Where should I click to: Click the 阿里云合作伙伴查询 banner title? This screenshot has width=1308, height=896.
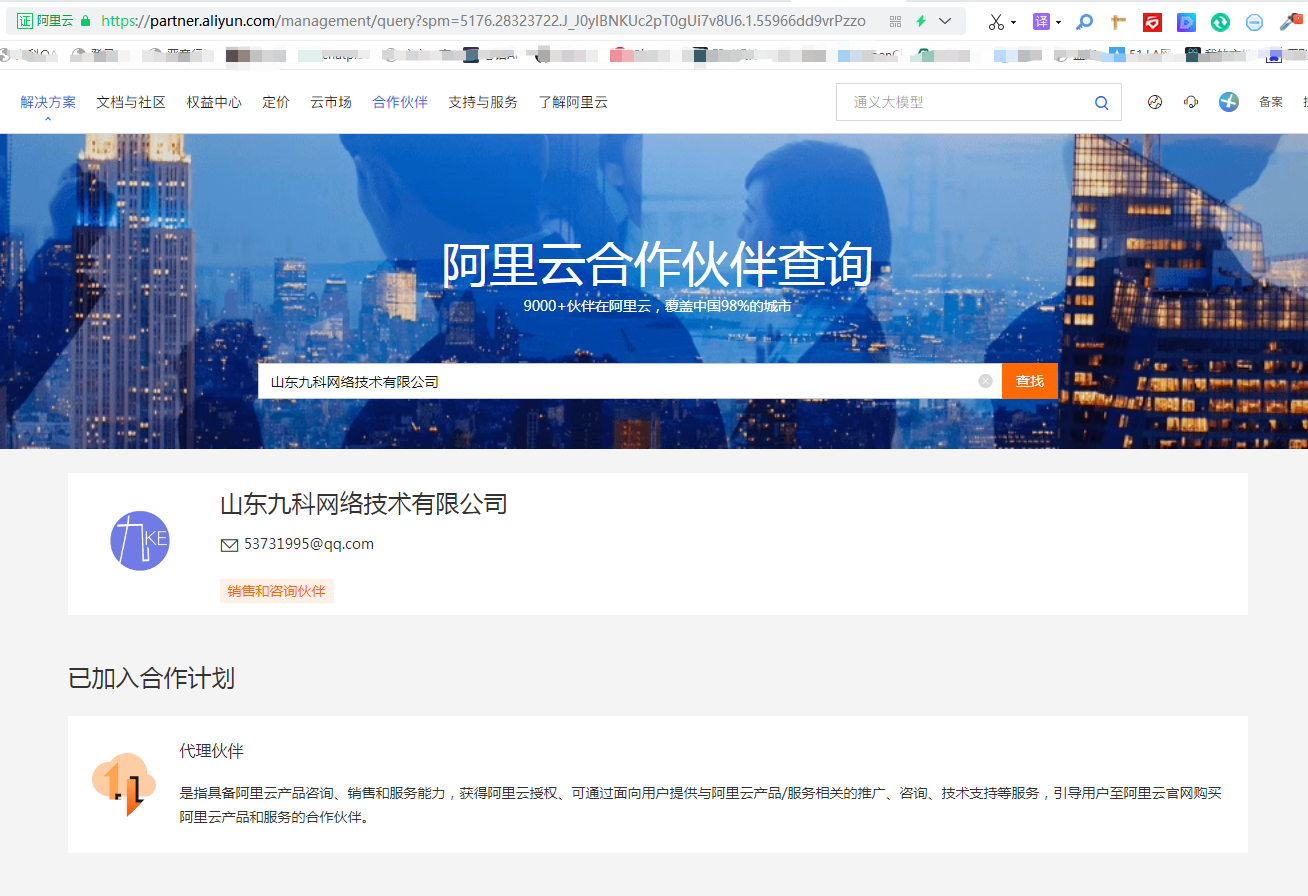coord(657,265)
